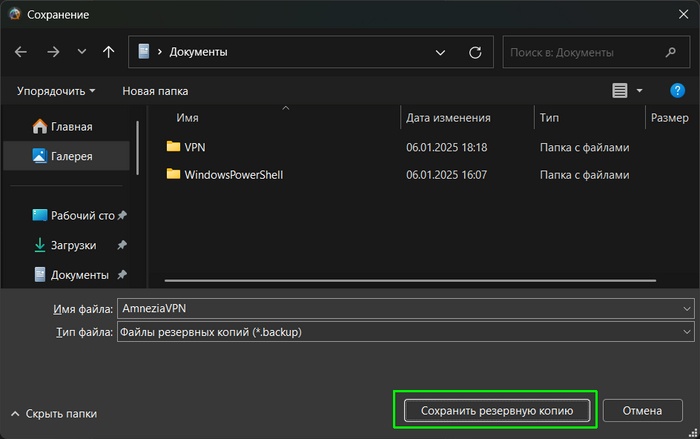Expand the Имя файла suggestions dropdown
Image resolution: width=700 pixels, height=439 pixels.
tap(686, 308)
